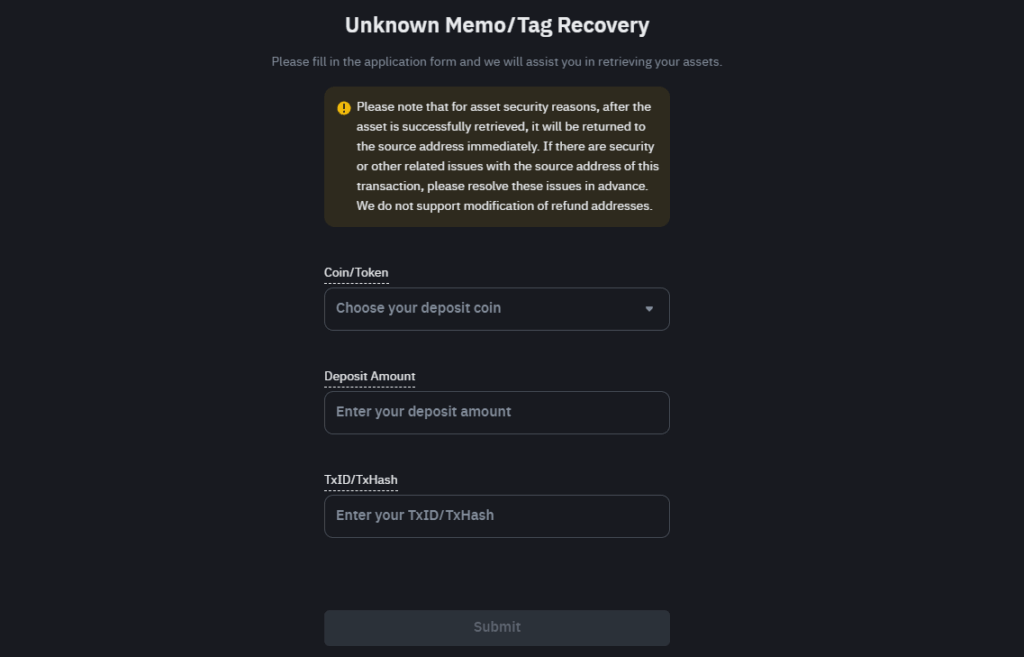The image size is (1024, 657).
Task: Focus the Enter your deposit amount field
Action: pos(497,413)
